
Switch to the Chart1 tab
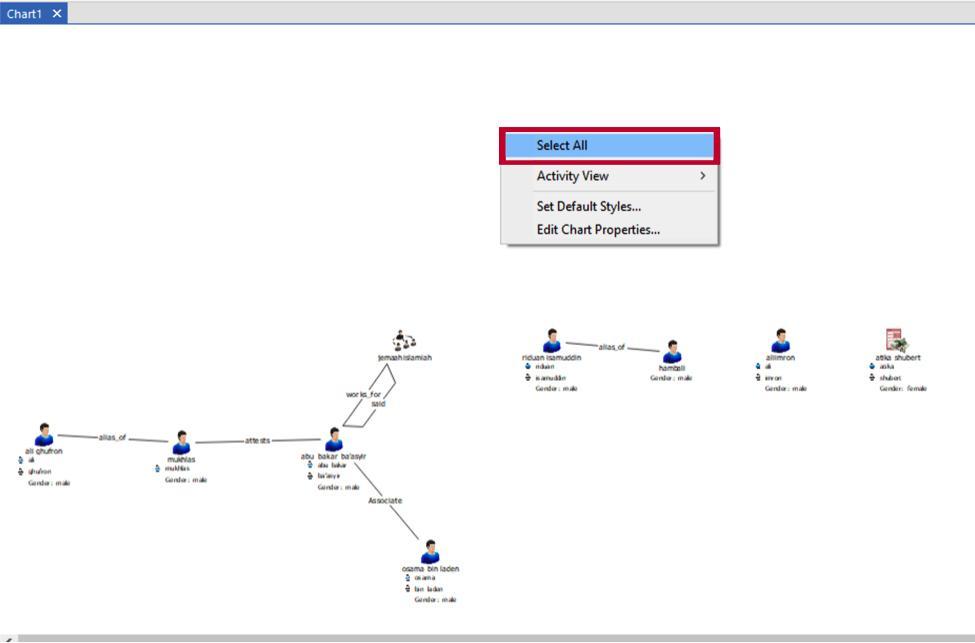[x=24, y=13]
